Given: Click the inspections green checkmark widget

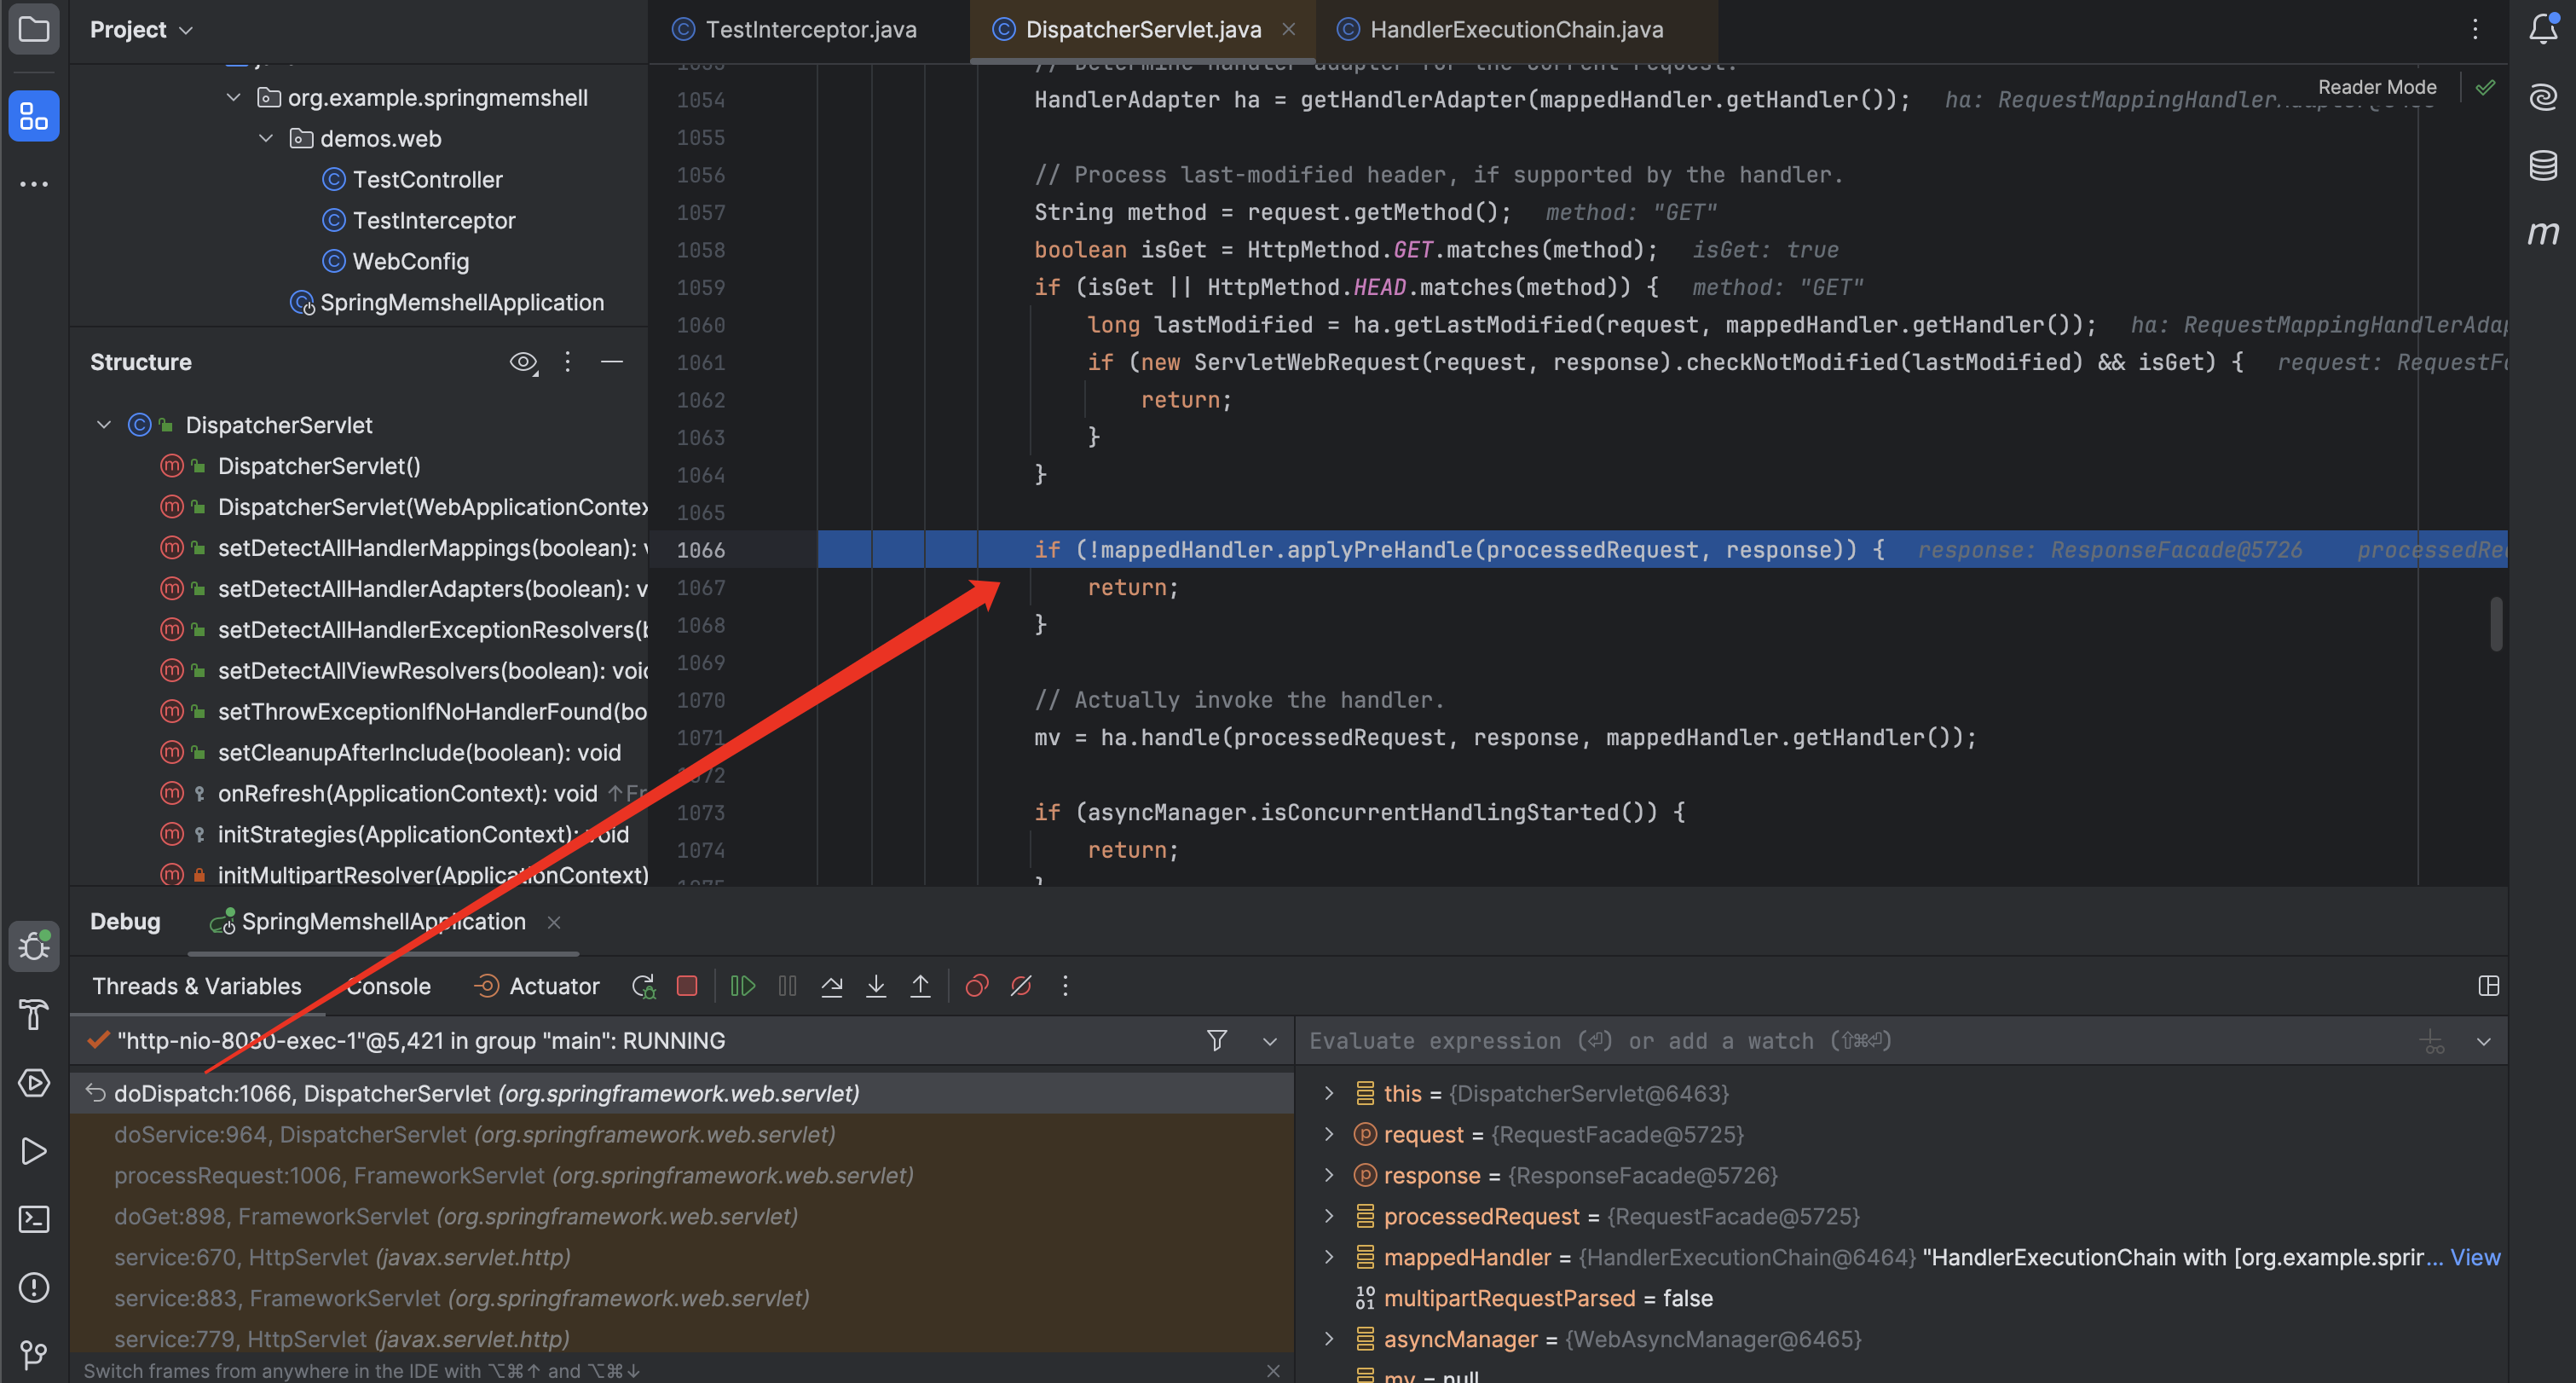Looking at the screenshot, I should [x=2485, y=87].
